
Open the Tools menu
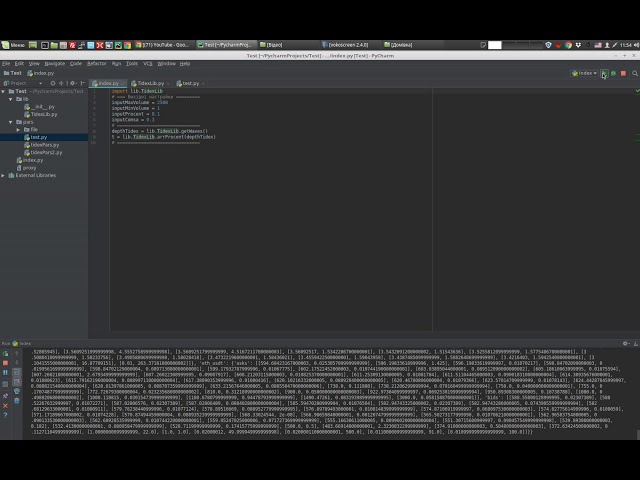click(132, 64)
